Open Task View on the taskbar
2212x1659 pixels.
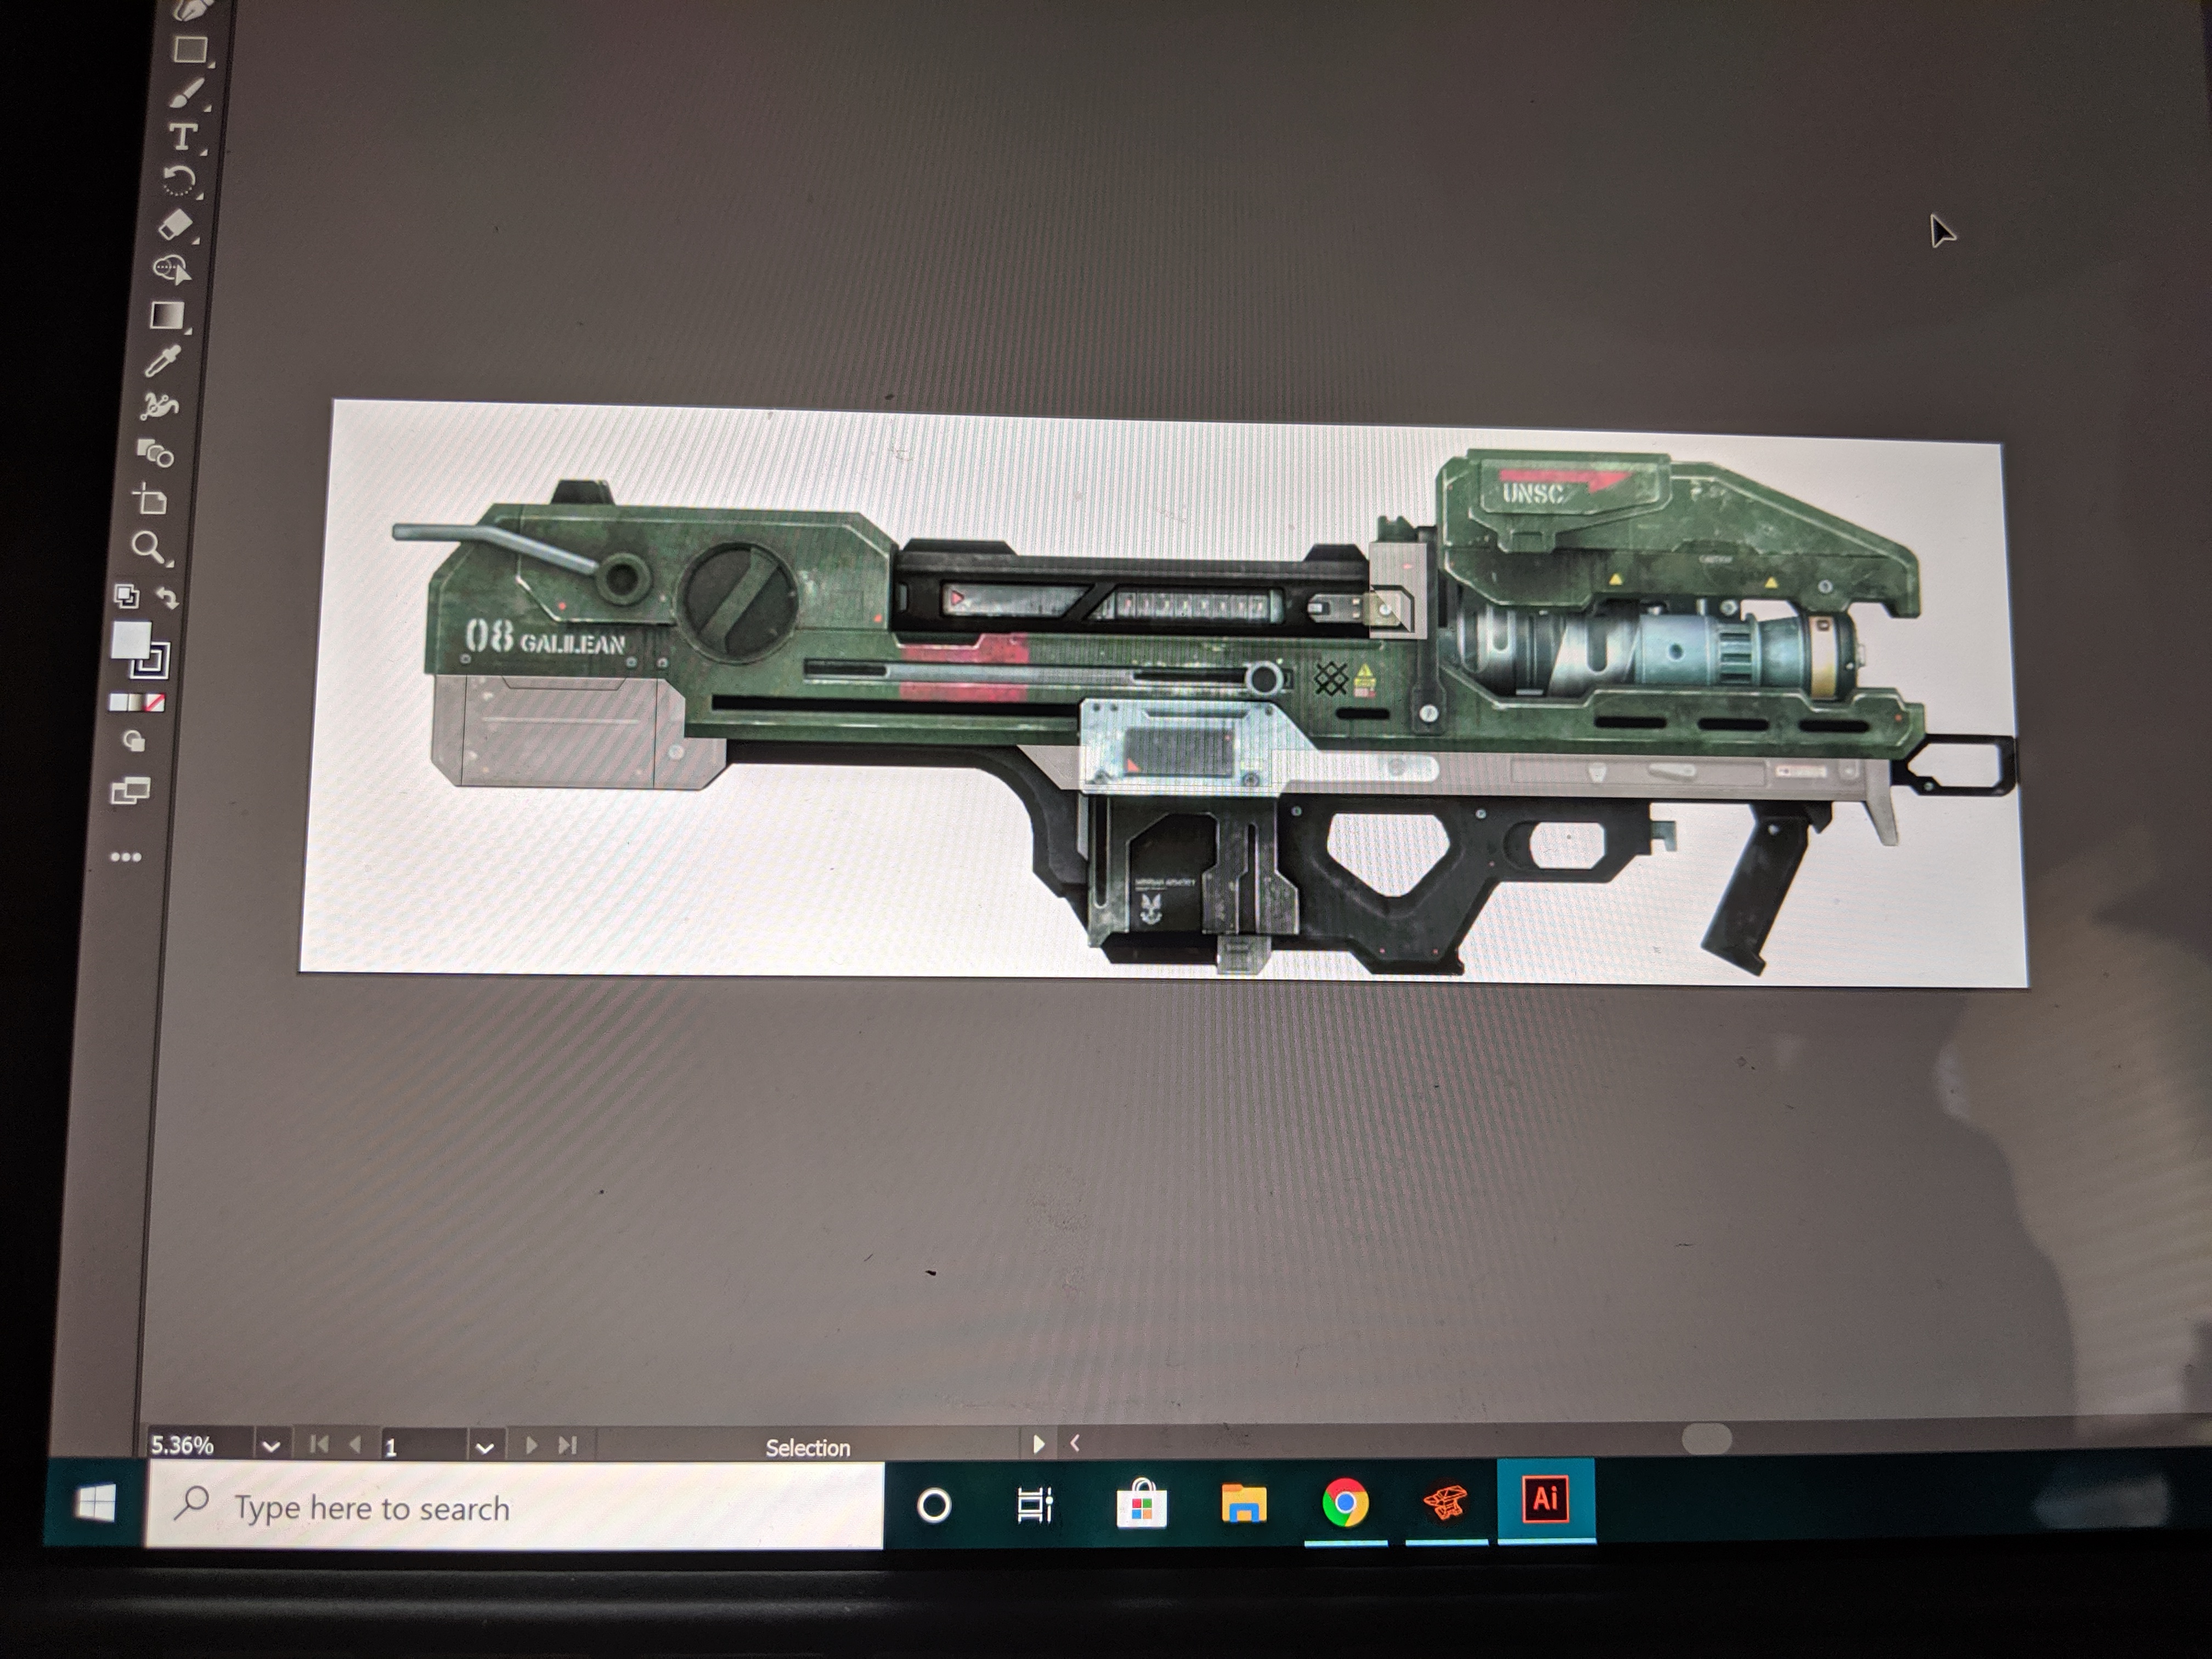(1035, 1505)
